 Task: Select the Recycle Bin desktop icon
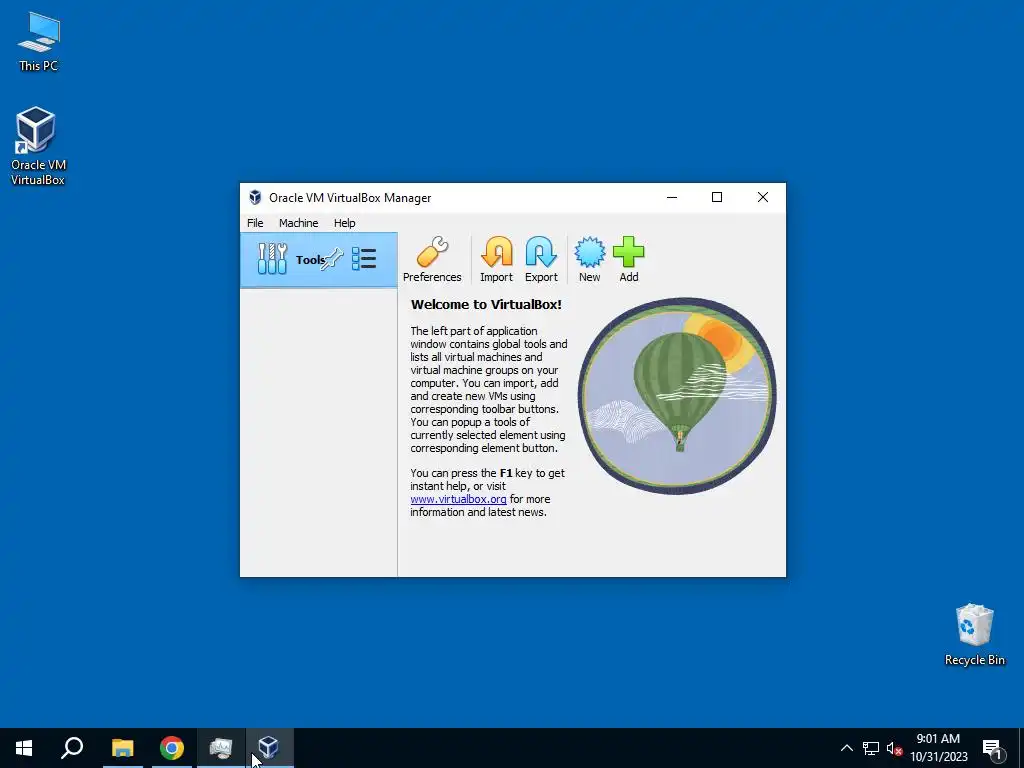[x=974, y=635]
